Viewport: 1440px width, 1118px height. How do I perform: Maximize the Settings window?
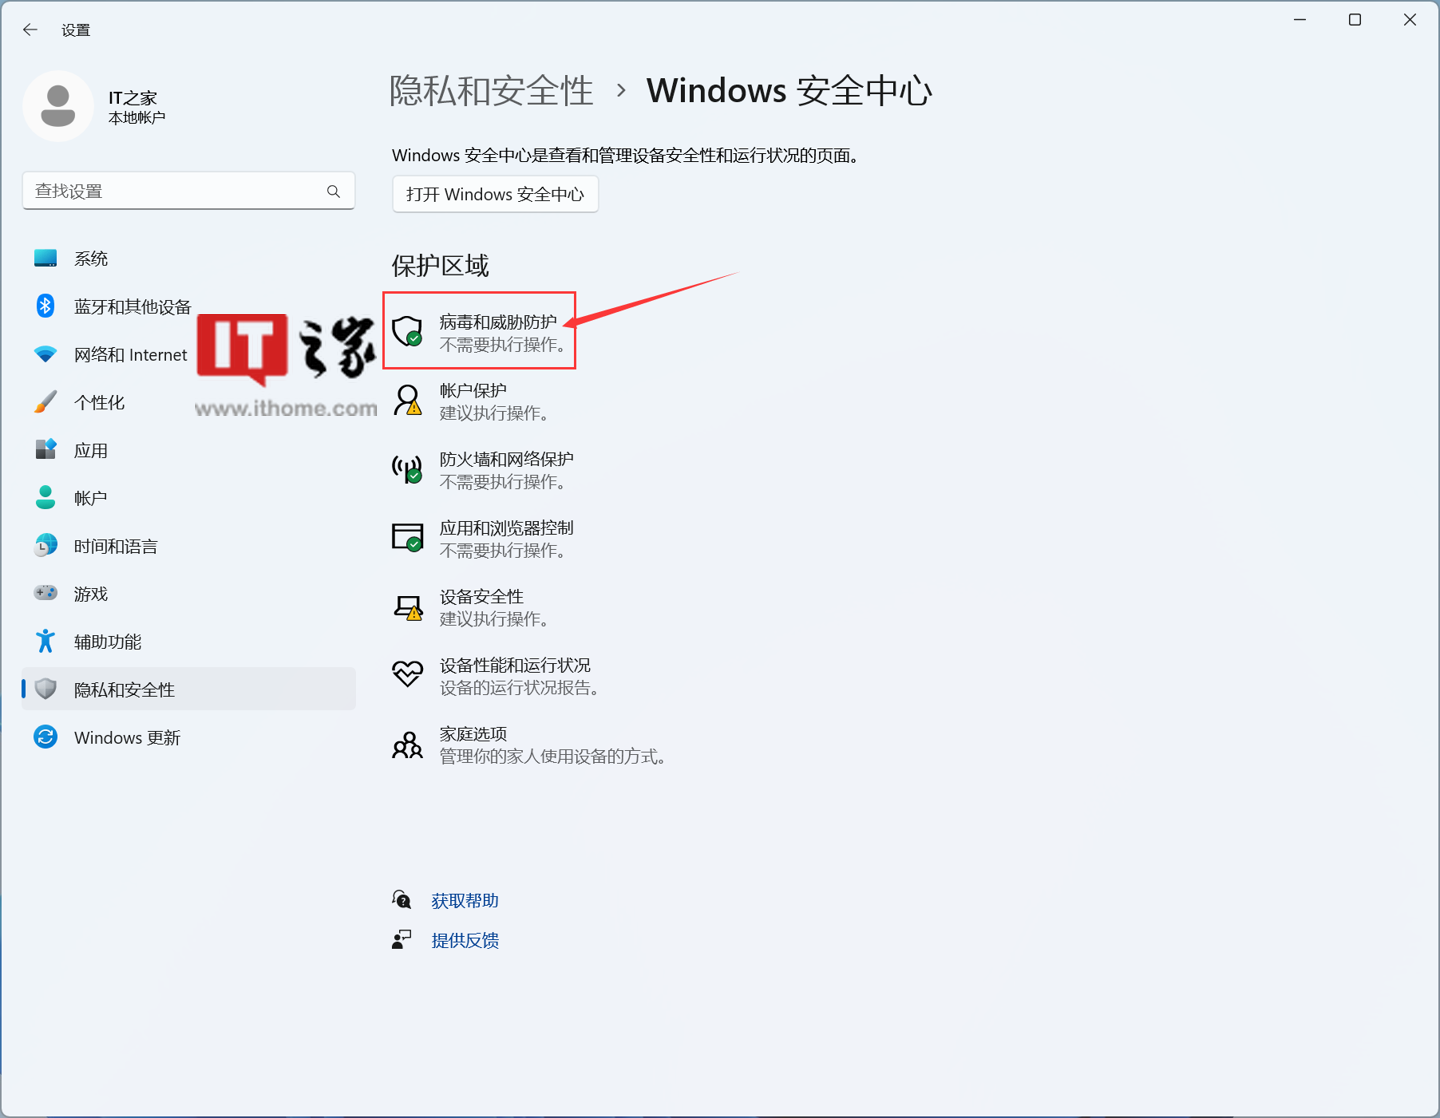tap(1355, 20)
